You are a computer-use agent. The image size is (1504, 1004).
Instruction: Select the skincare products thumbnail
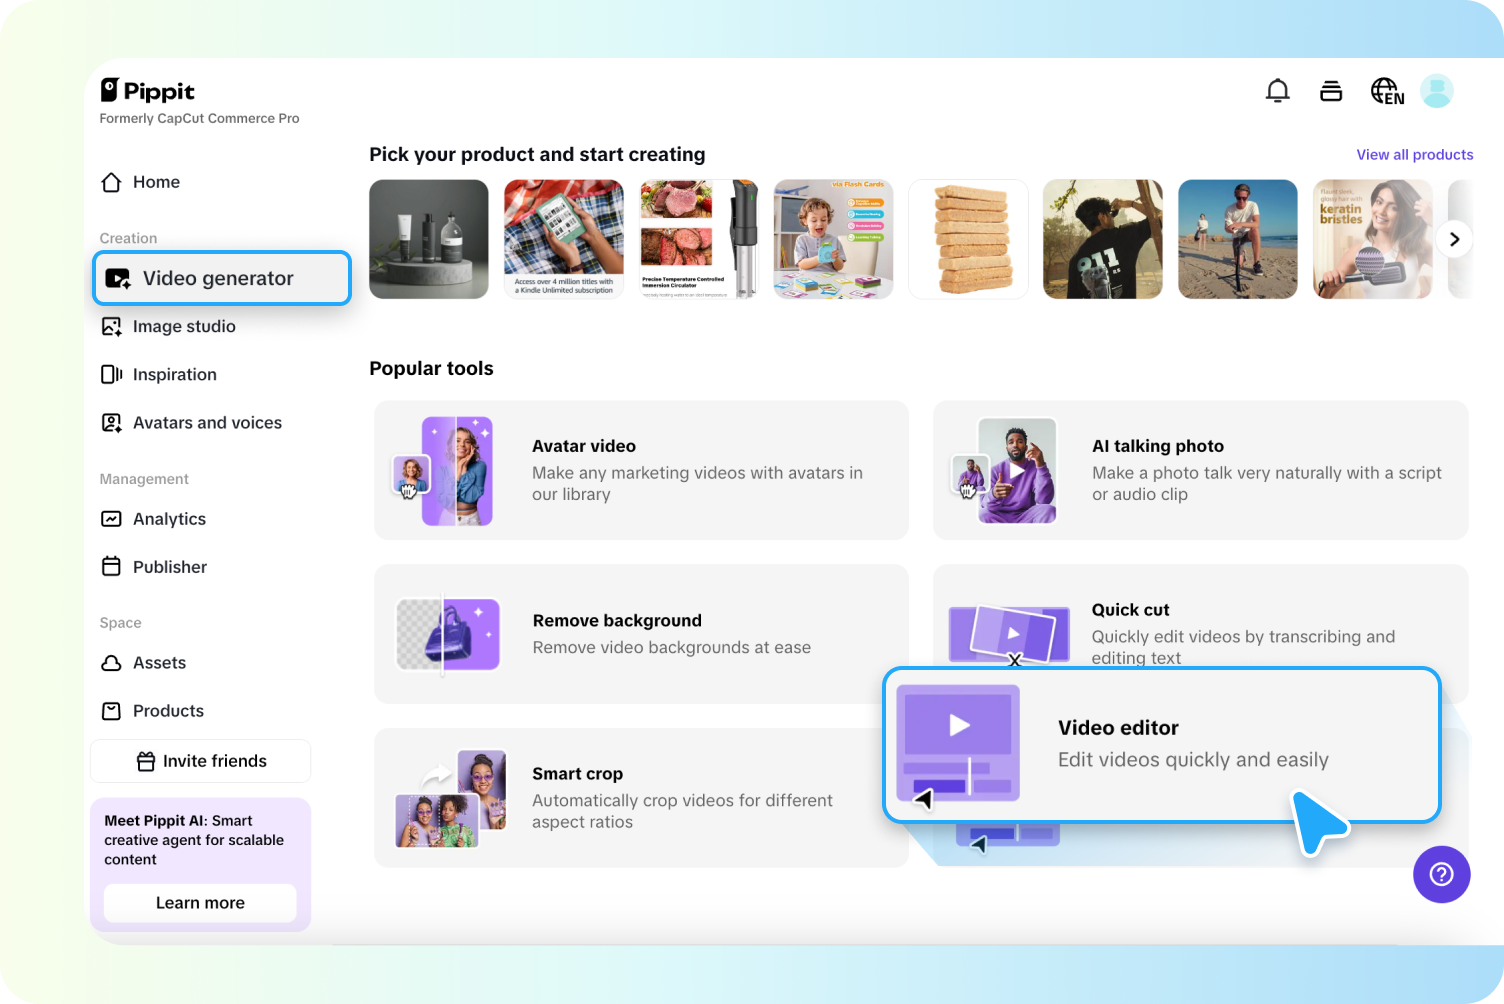[428, 239]
